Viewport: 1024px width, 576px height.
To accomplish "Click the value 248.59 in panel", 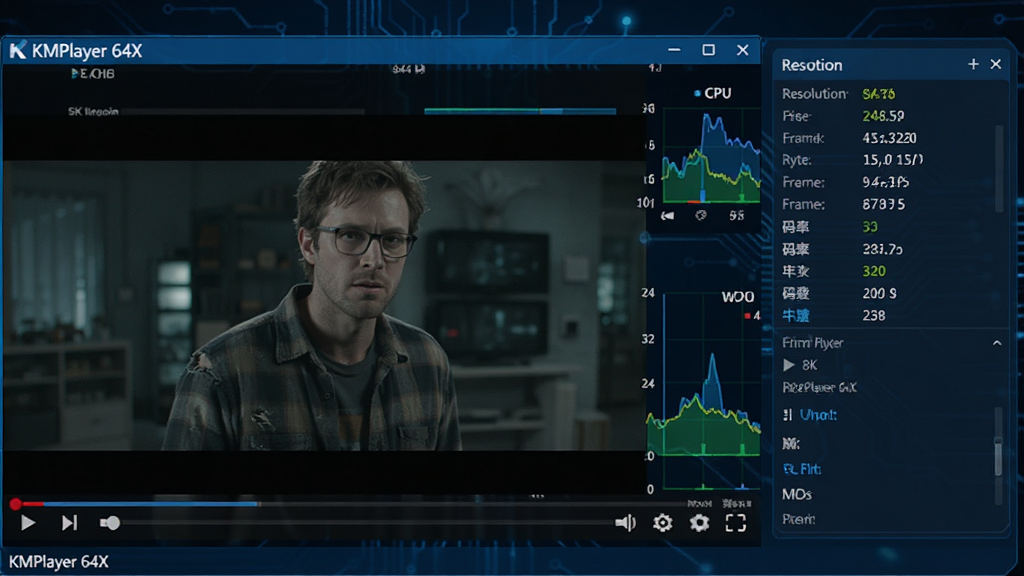I will (883, 116).
